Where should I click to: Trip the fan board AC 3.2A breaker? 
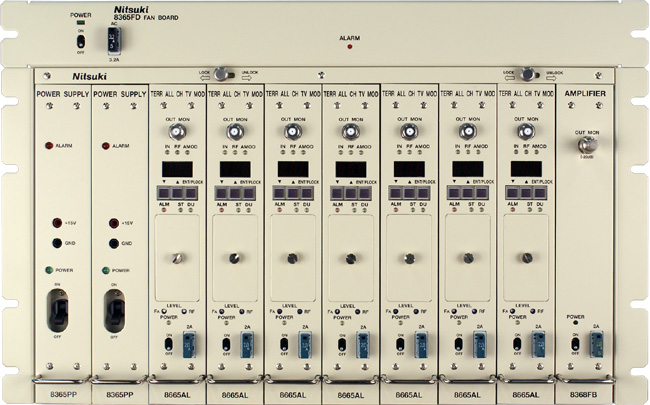[114, 41]
